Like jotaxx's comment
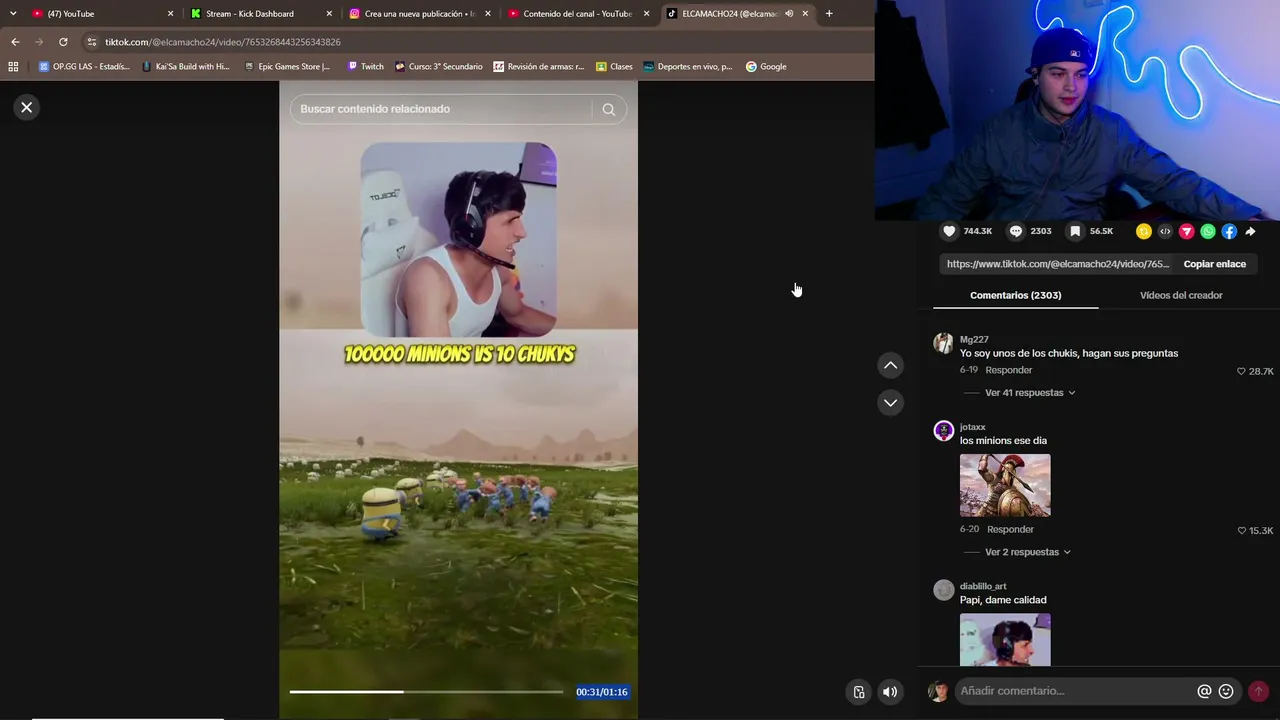Viewport: 1280px width, 720px height. pos(1242,531)
